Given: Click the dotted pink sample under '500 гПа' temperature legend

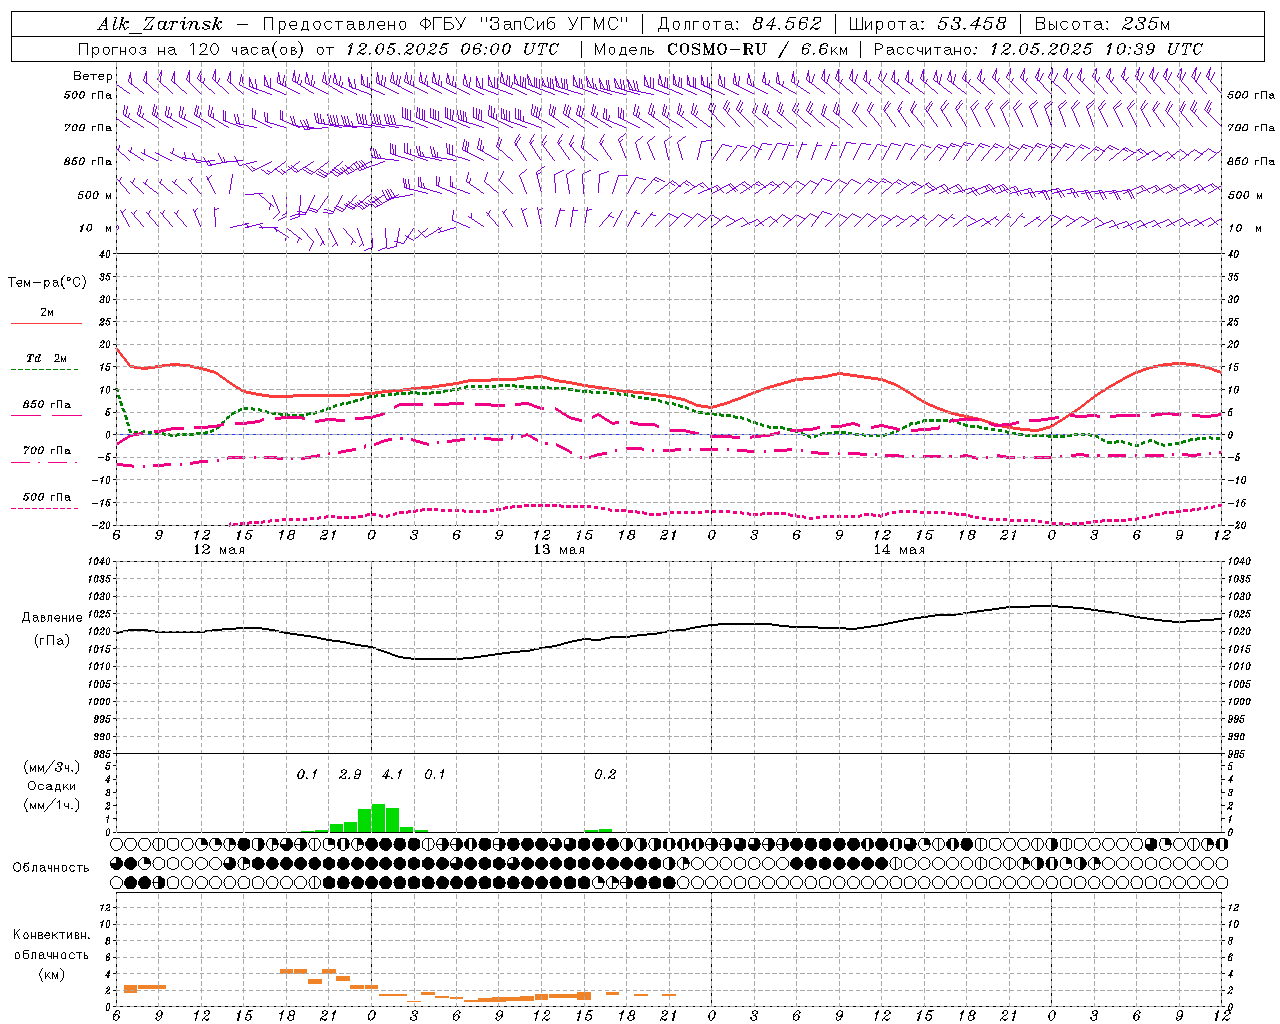Looking at the screenshot, I should [45, 508].
